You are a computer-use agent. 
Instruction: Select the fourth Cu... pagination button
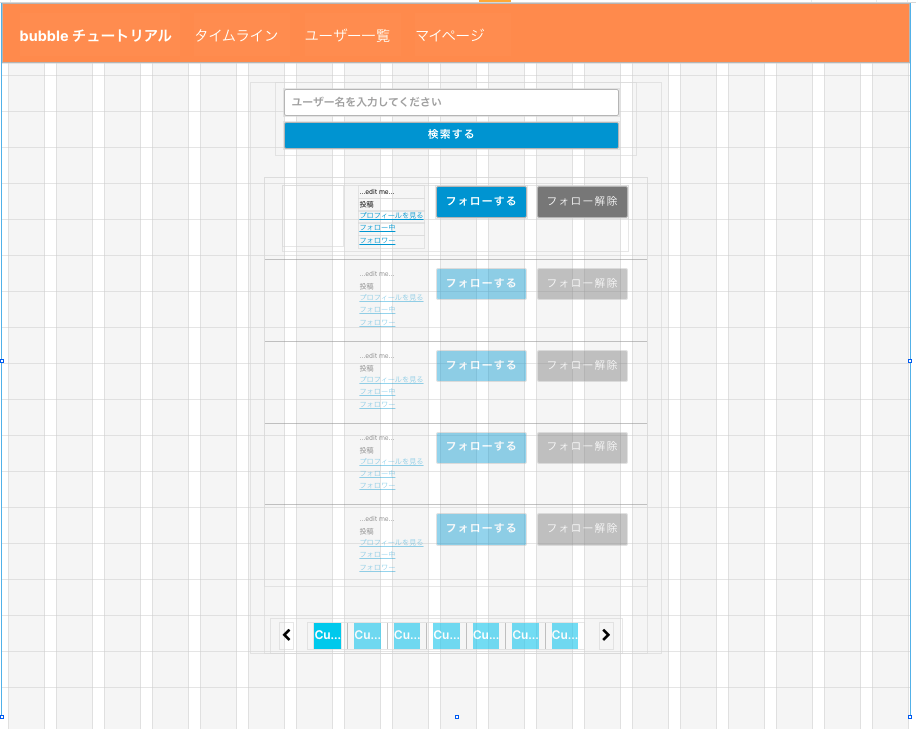(x=446, y=635)
